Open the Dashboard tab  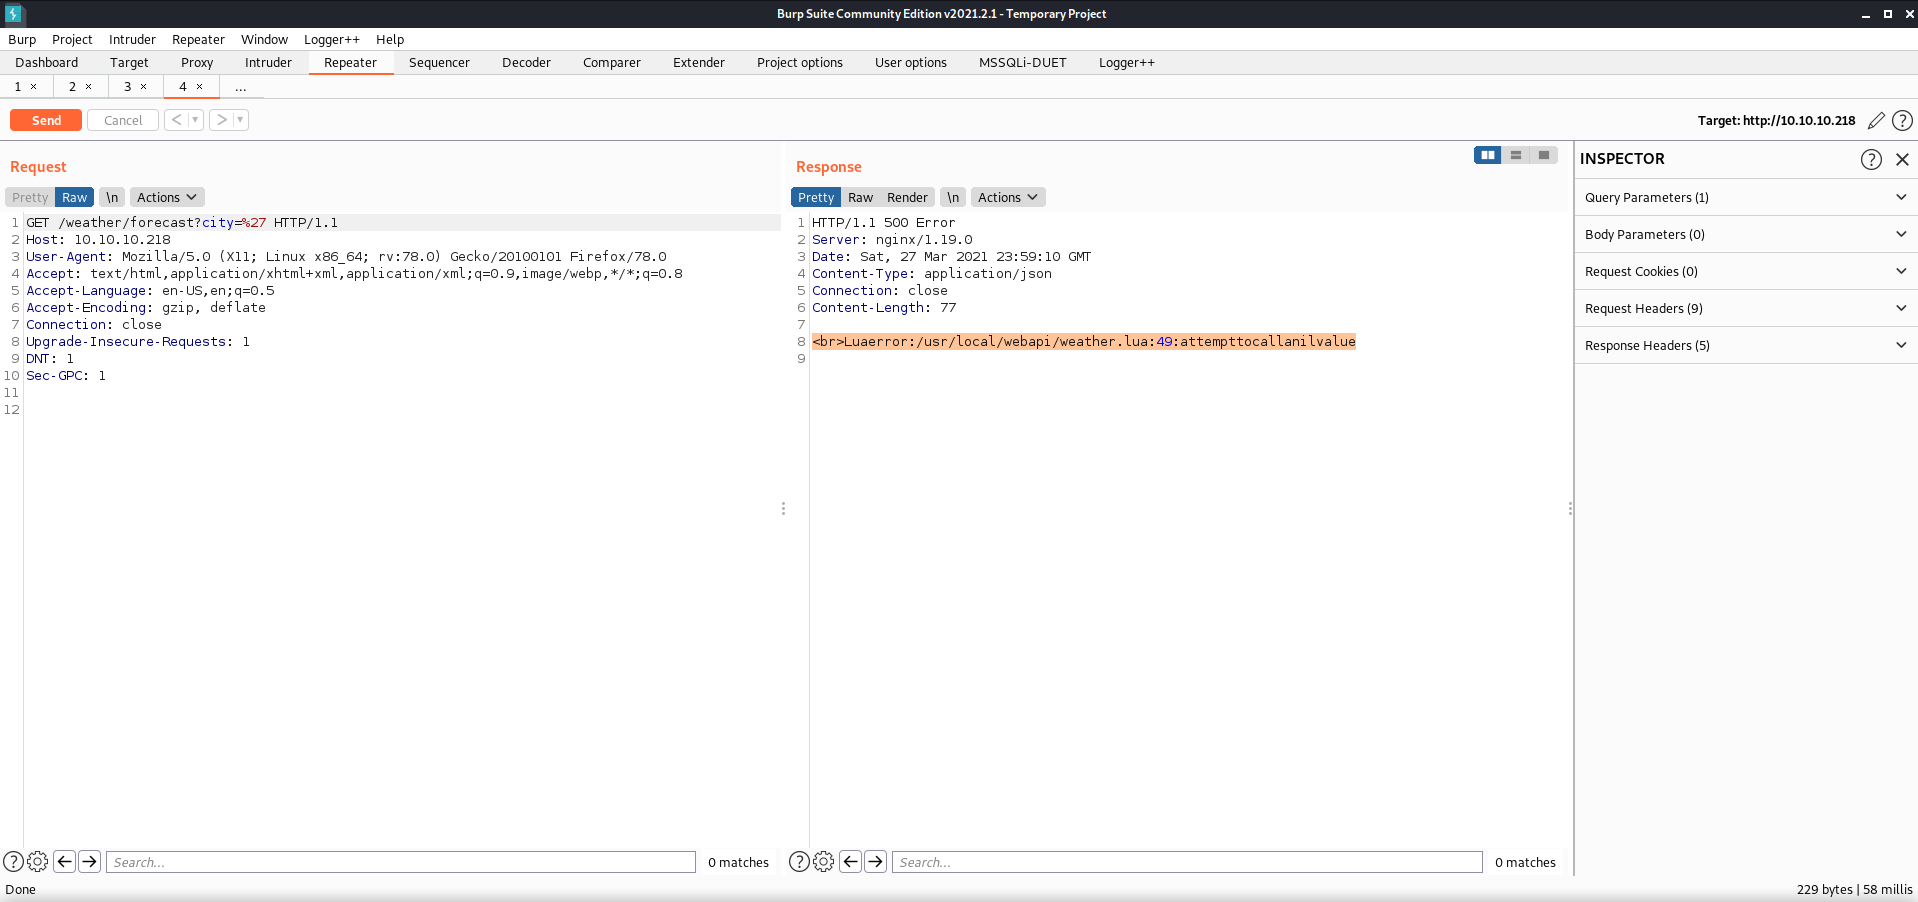pos(46,62)
